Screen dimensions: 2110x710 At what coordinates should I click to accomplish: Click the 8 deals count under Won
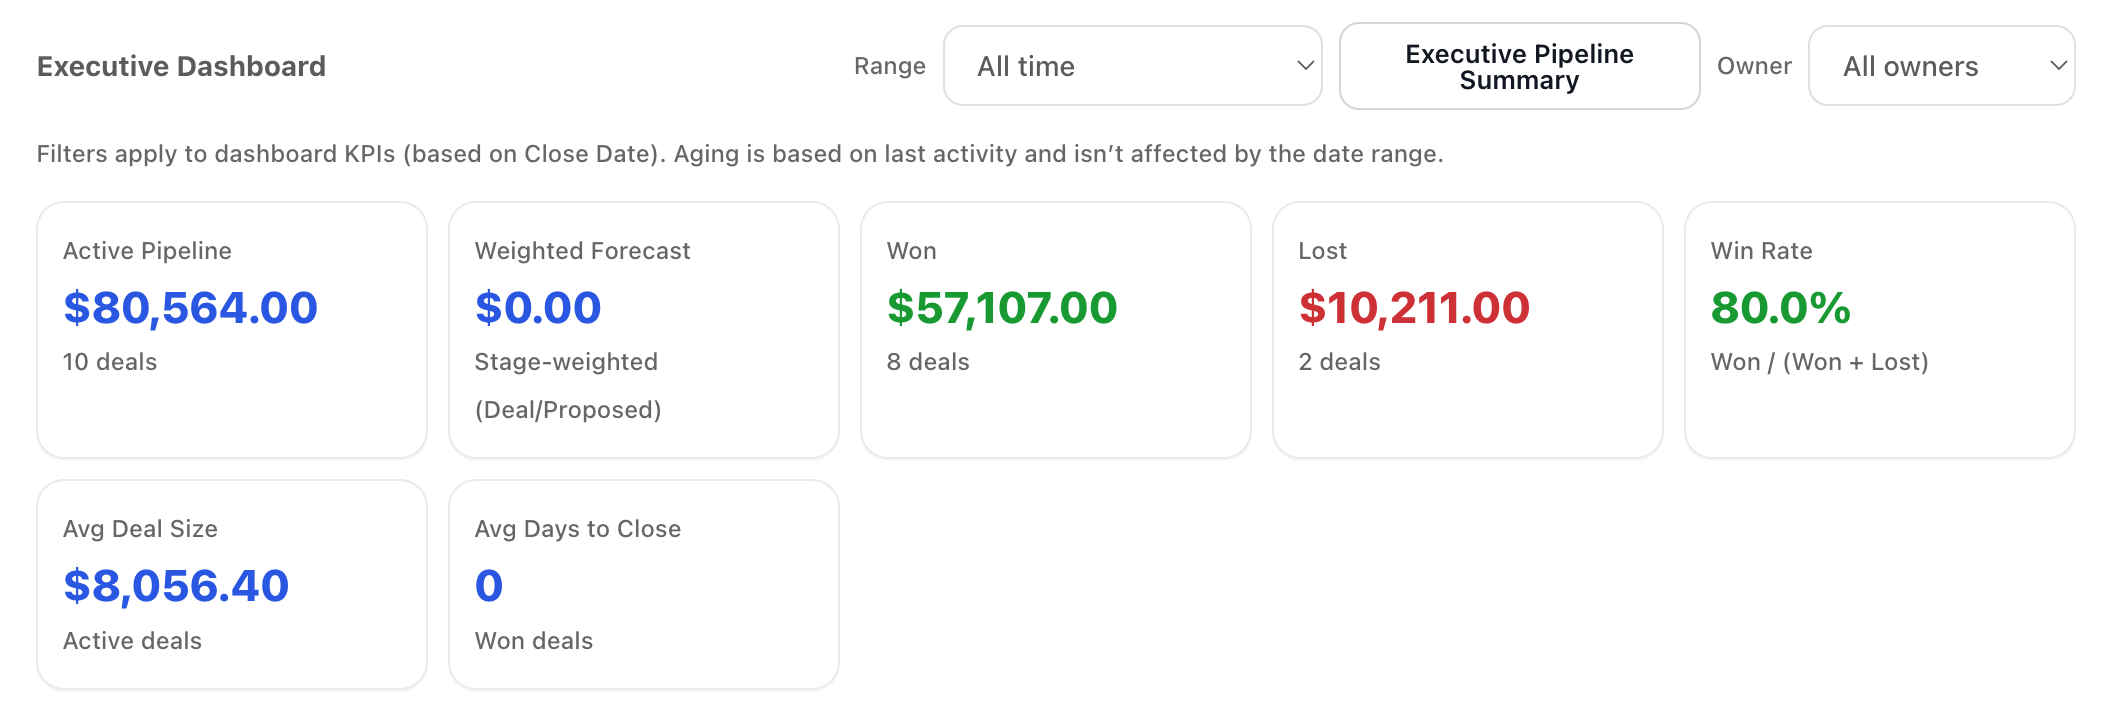click(x=928, y=362)
